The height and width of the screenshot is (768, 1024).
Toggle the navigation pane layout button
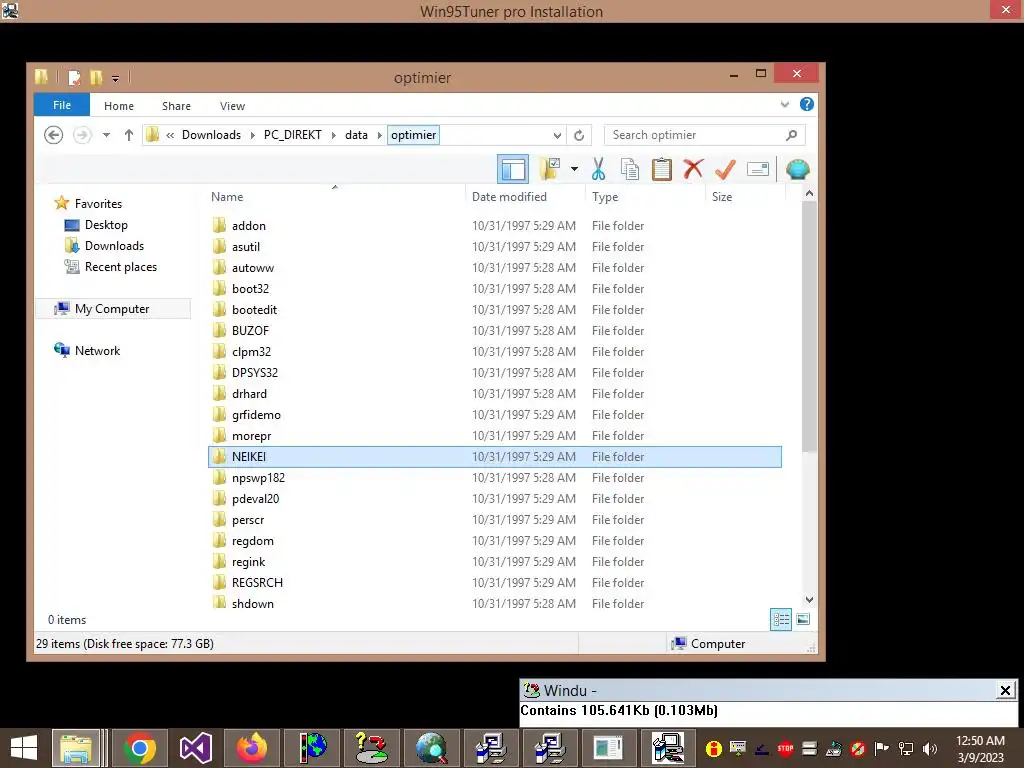pos(513,170)
